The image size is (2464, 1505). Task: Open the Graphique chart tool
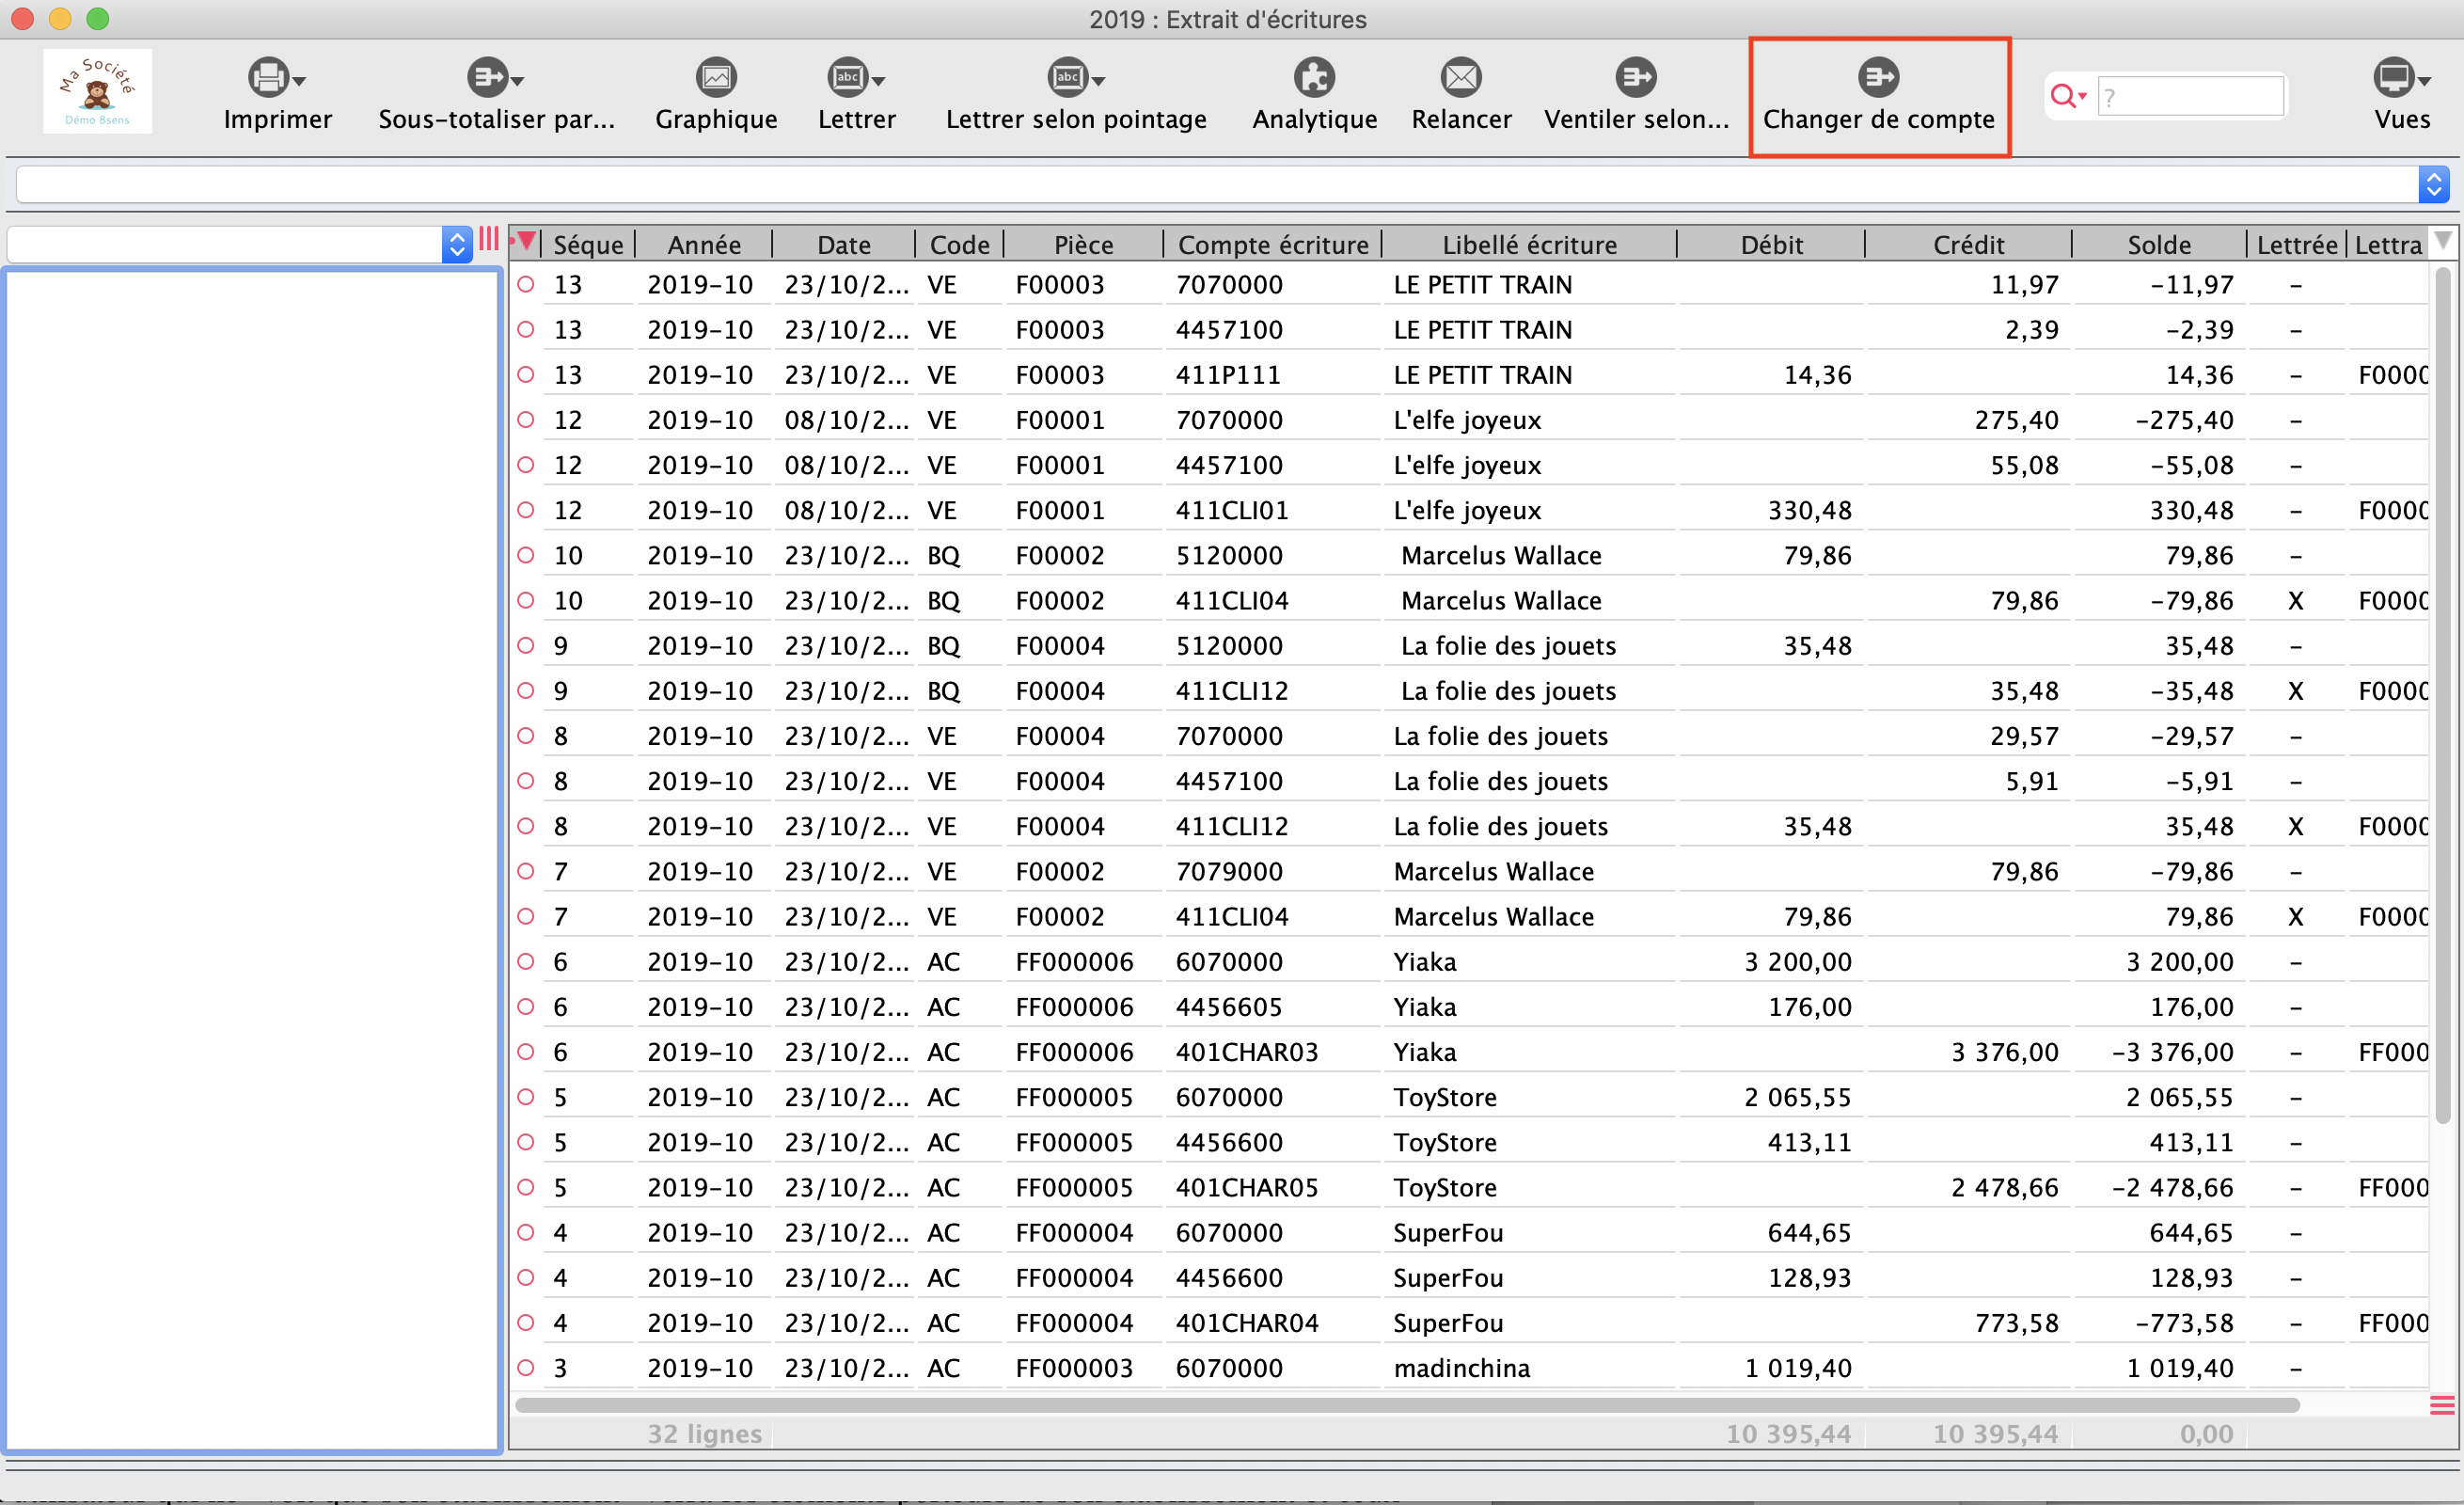716,77
